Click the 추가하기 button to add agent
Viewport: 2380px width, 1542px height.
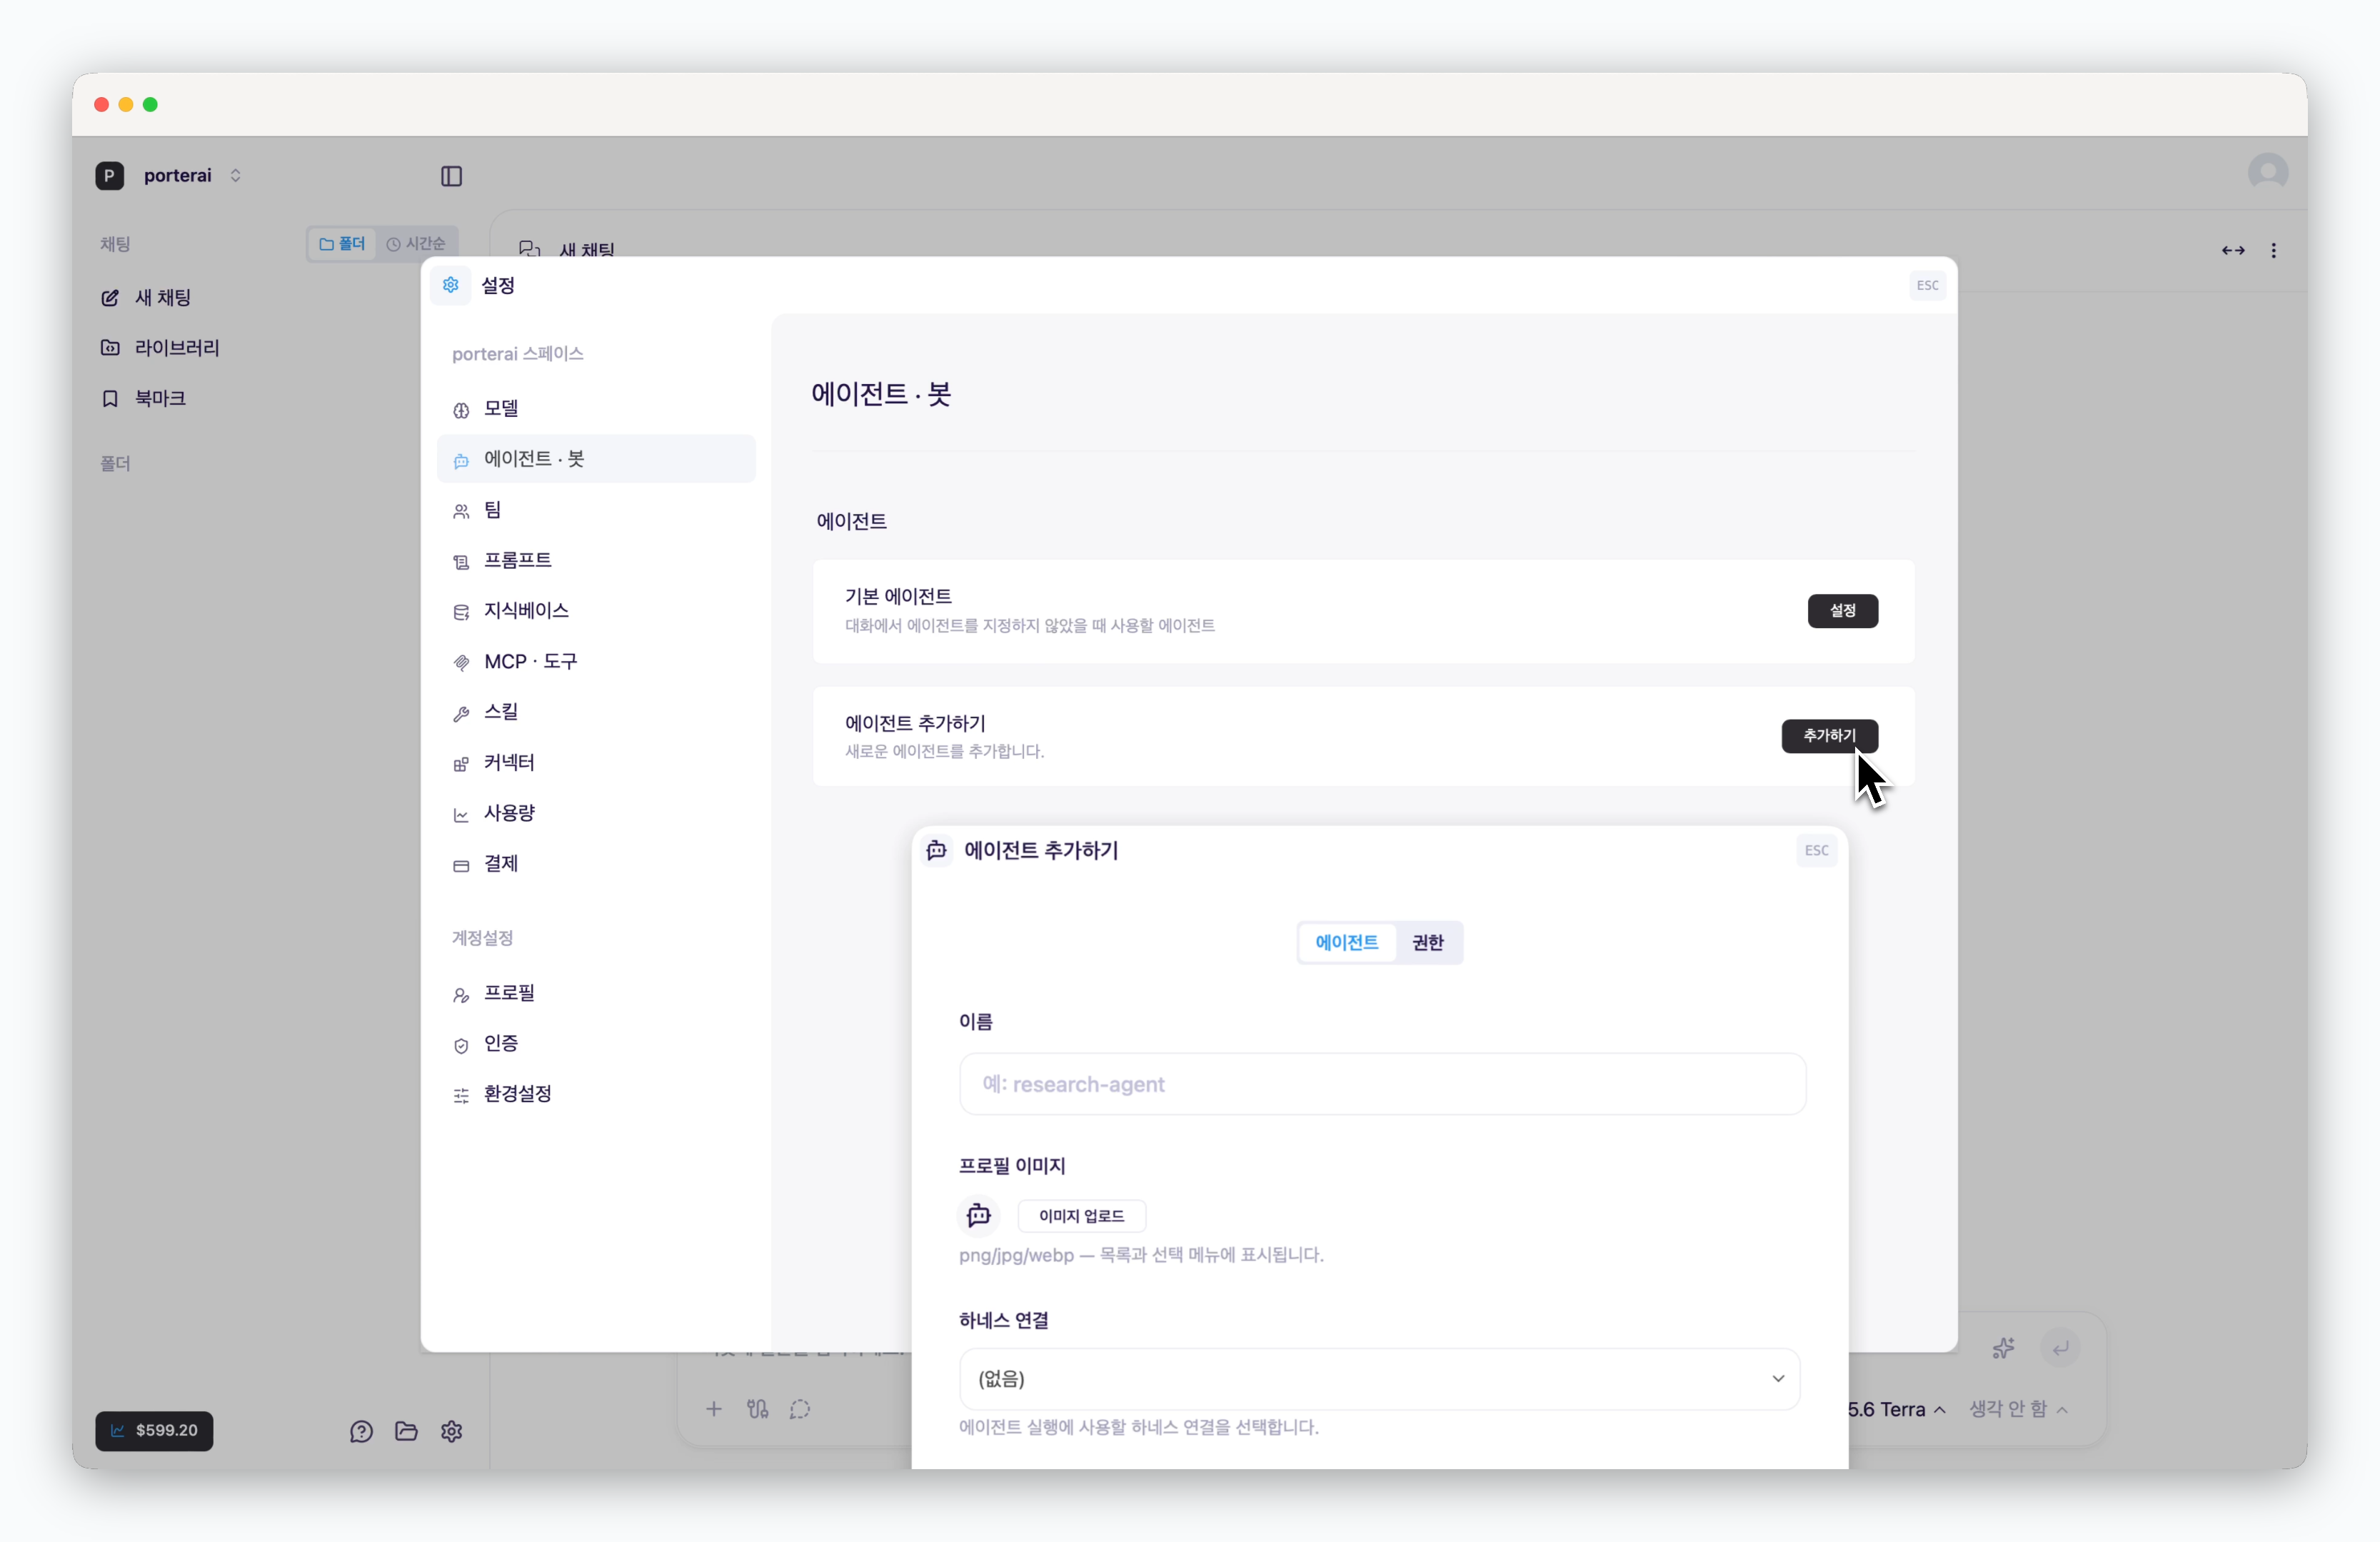tap(1829, 736)
